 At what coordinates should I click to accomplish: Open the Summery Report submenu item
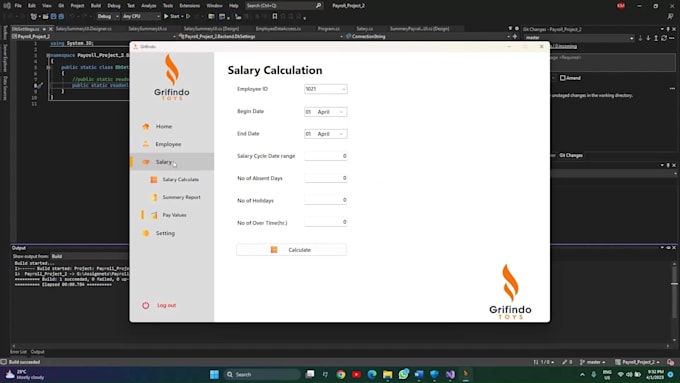pyautogui.click(x=181, y=197)
